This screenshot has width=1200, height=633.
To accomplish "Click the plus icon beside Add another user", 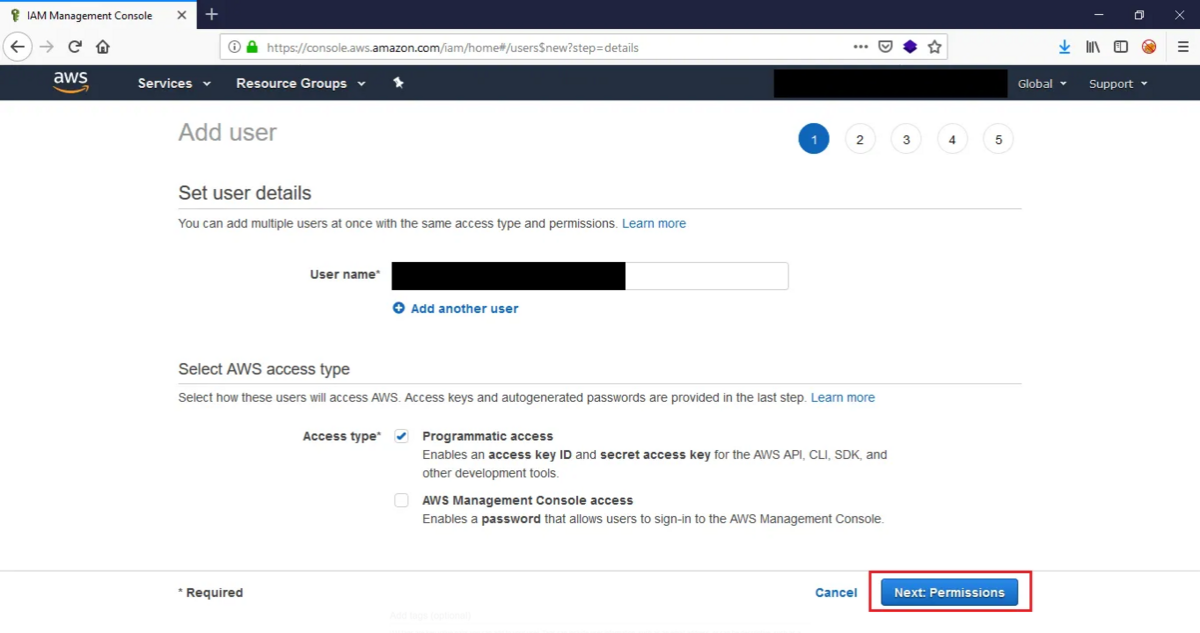I will [x=399, y=308].
